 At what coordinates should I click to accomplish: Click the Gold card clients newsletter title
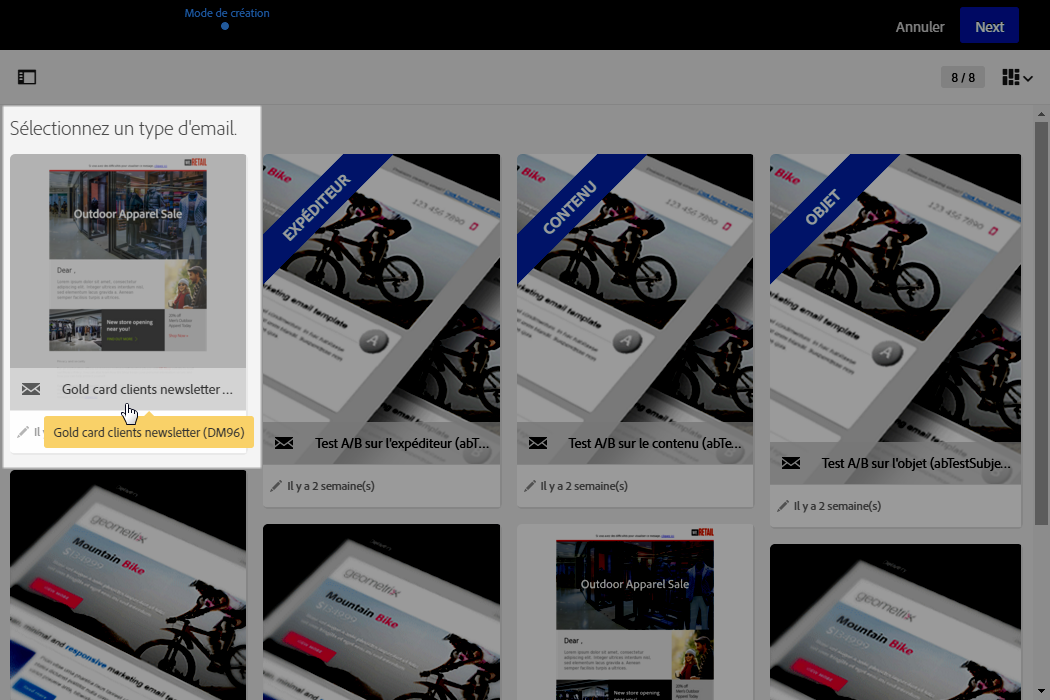coord(147,389)
